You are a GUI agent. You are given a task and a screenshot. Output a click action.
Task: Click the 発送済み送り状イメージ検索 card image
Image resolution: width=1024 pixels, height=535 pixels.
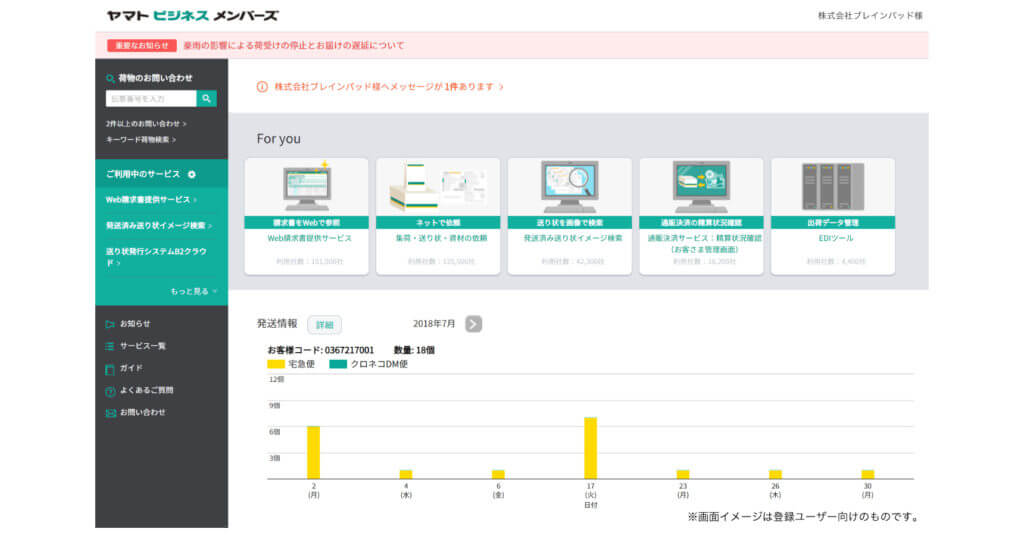click(569, 187)
